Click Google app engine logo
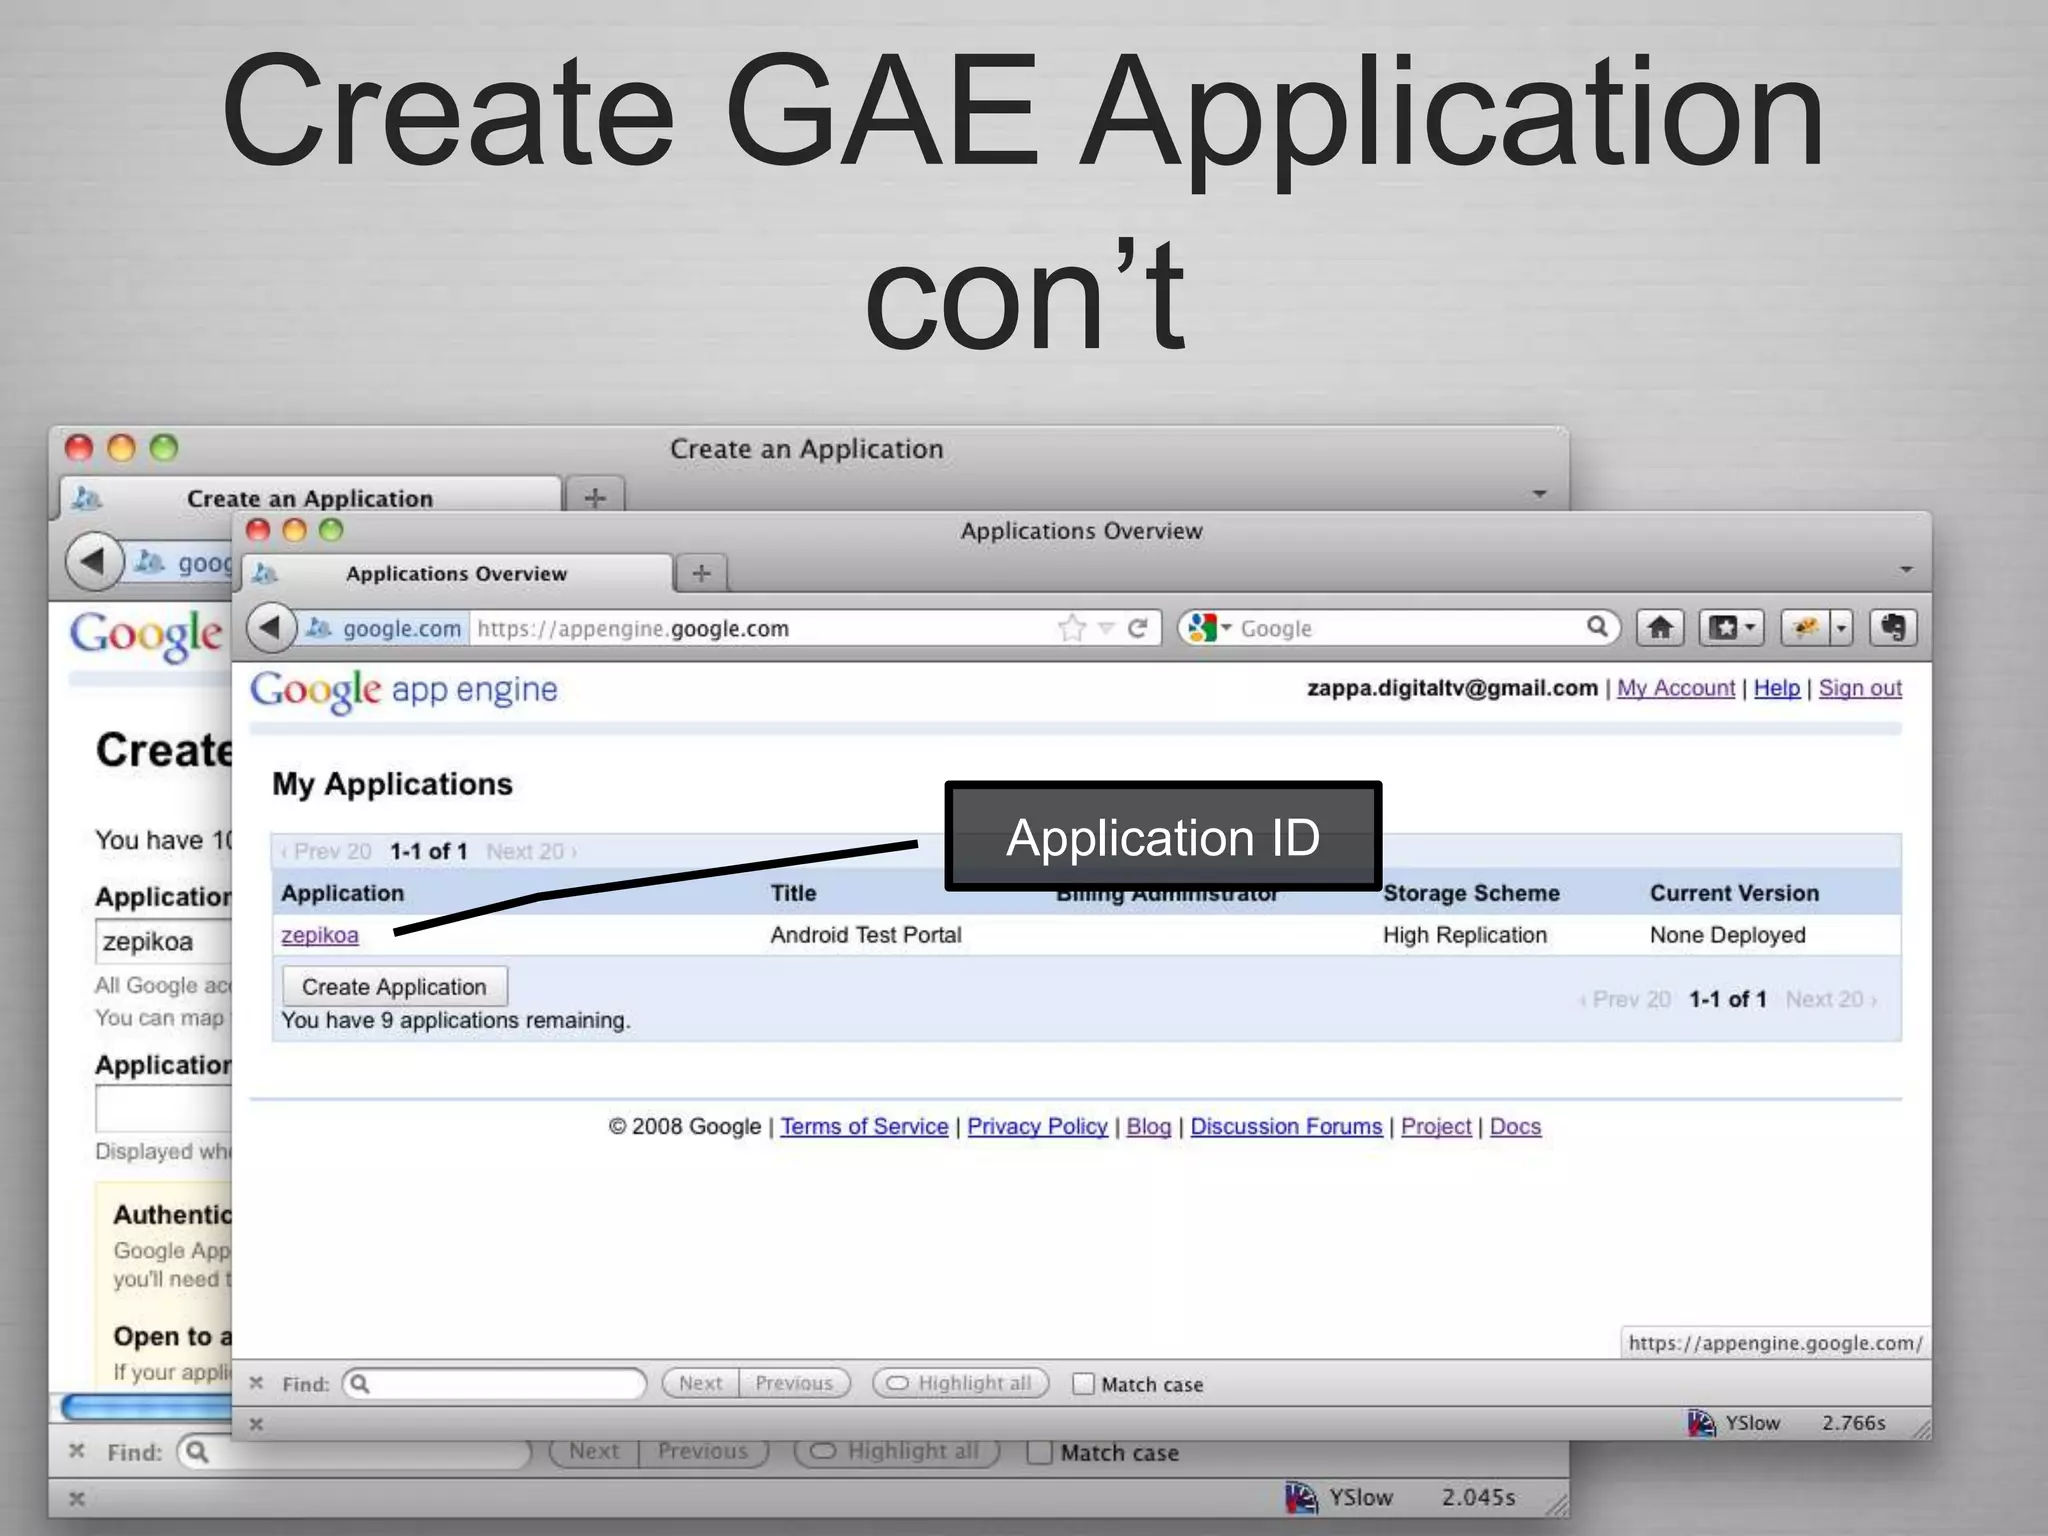2048x1536 pixels. point(404,690)
